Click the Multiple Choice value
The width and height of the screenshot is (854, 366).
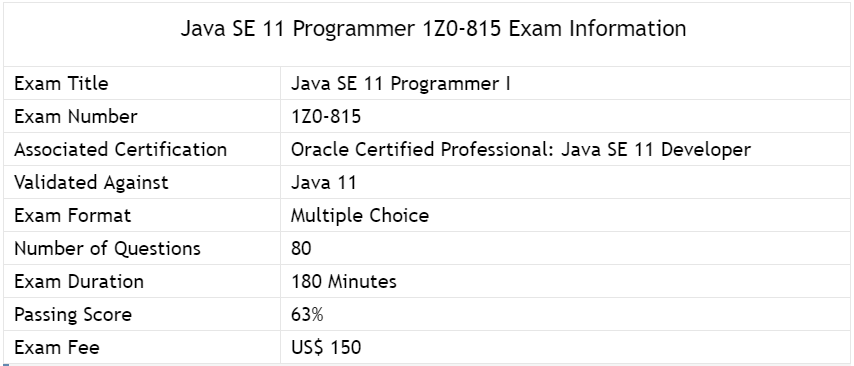pos(360,216)
